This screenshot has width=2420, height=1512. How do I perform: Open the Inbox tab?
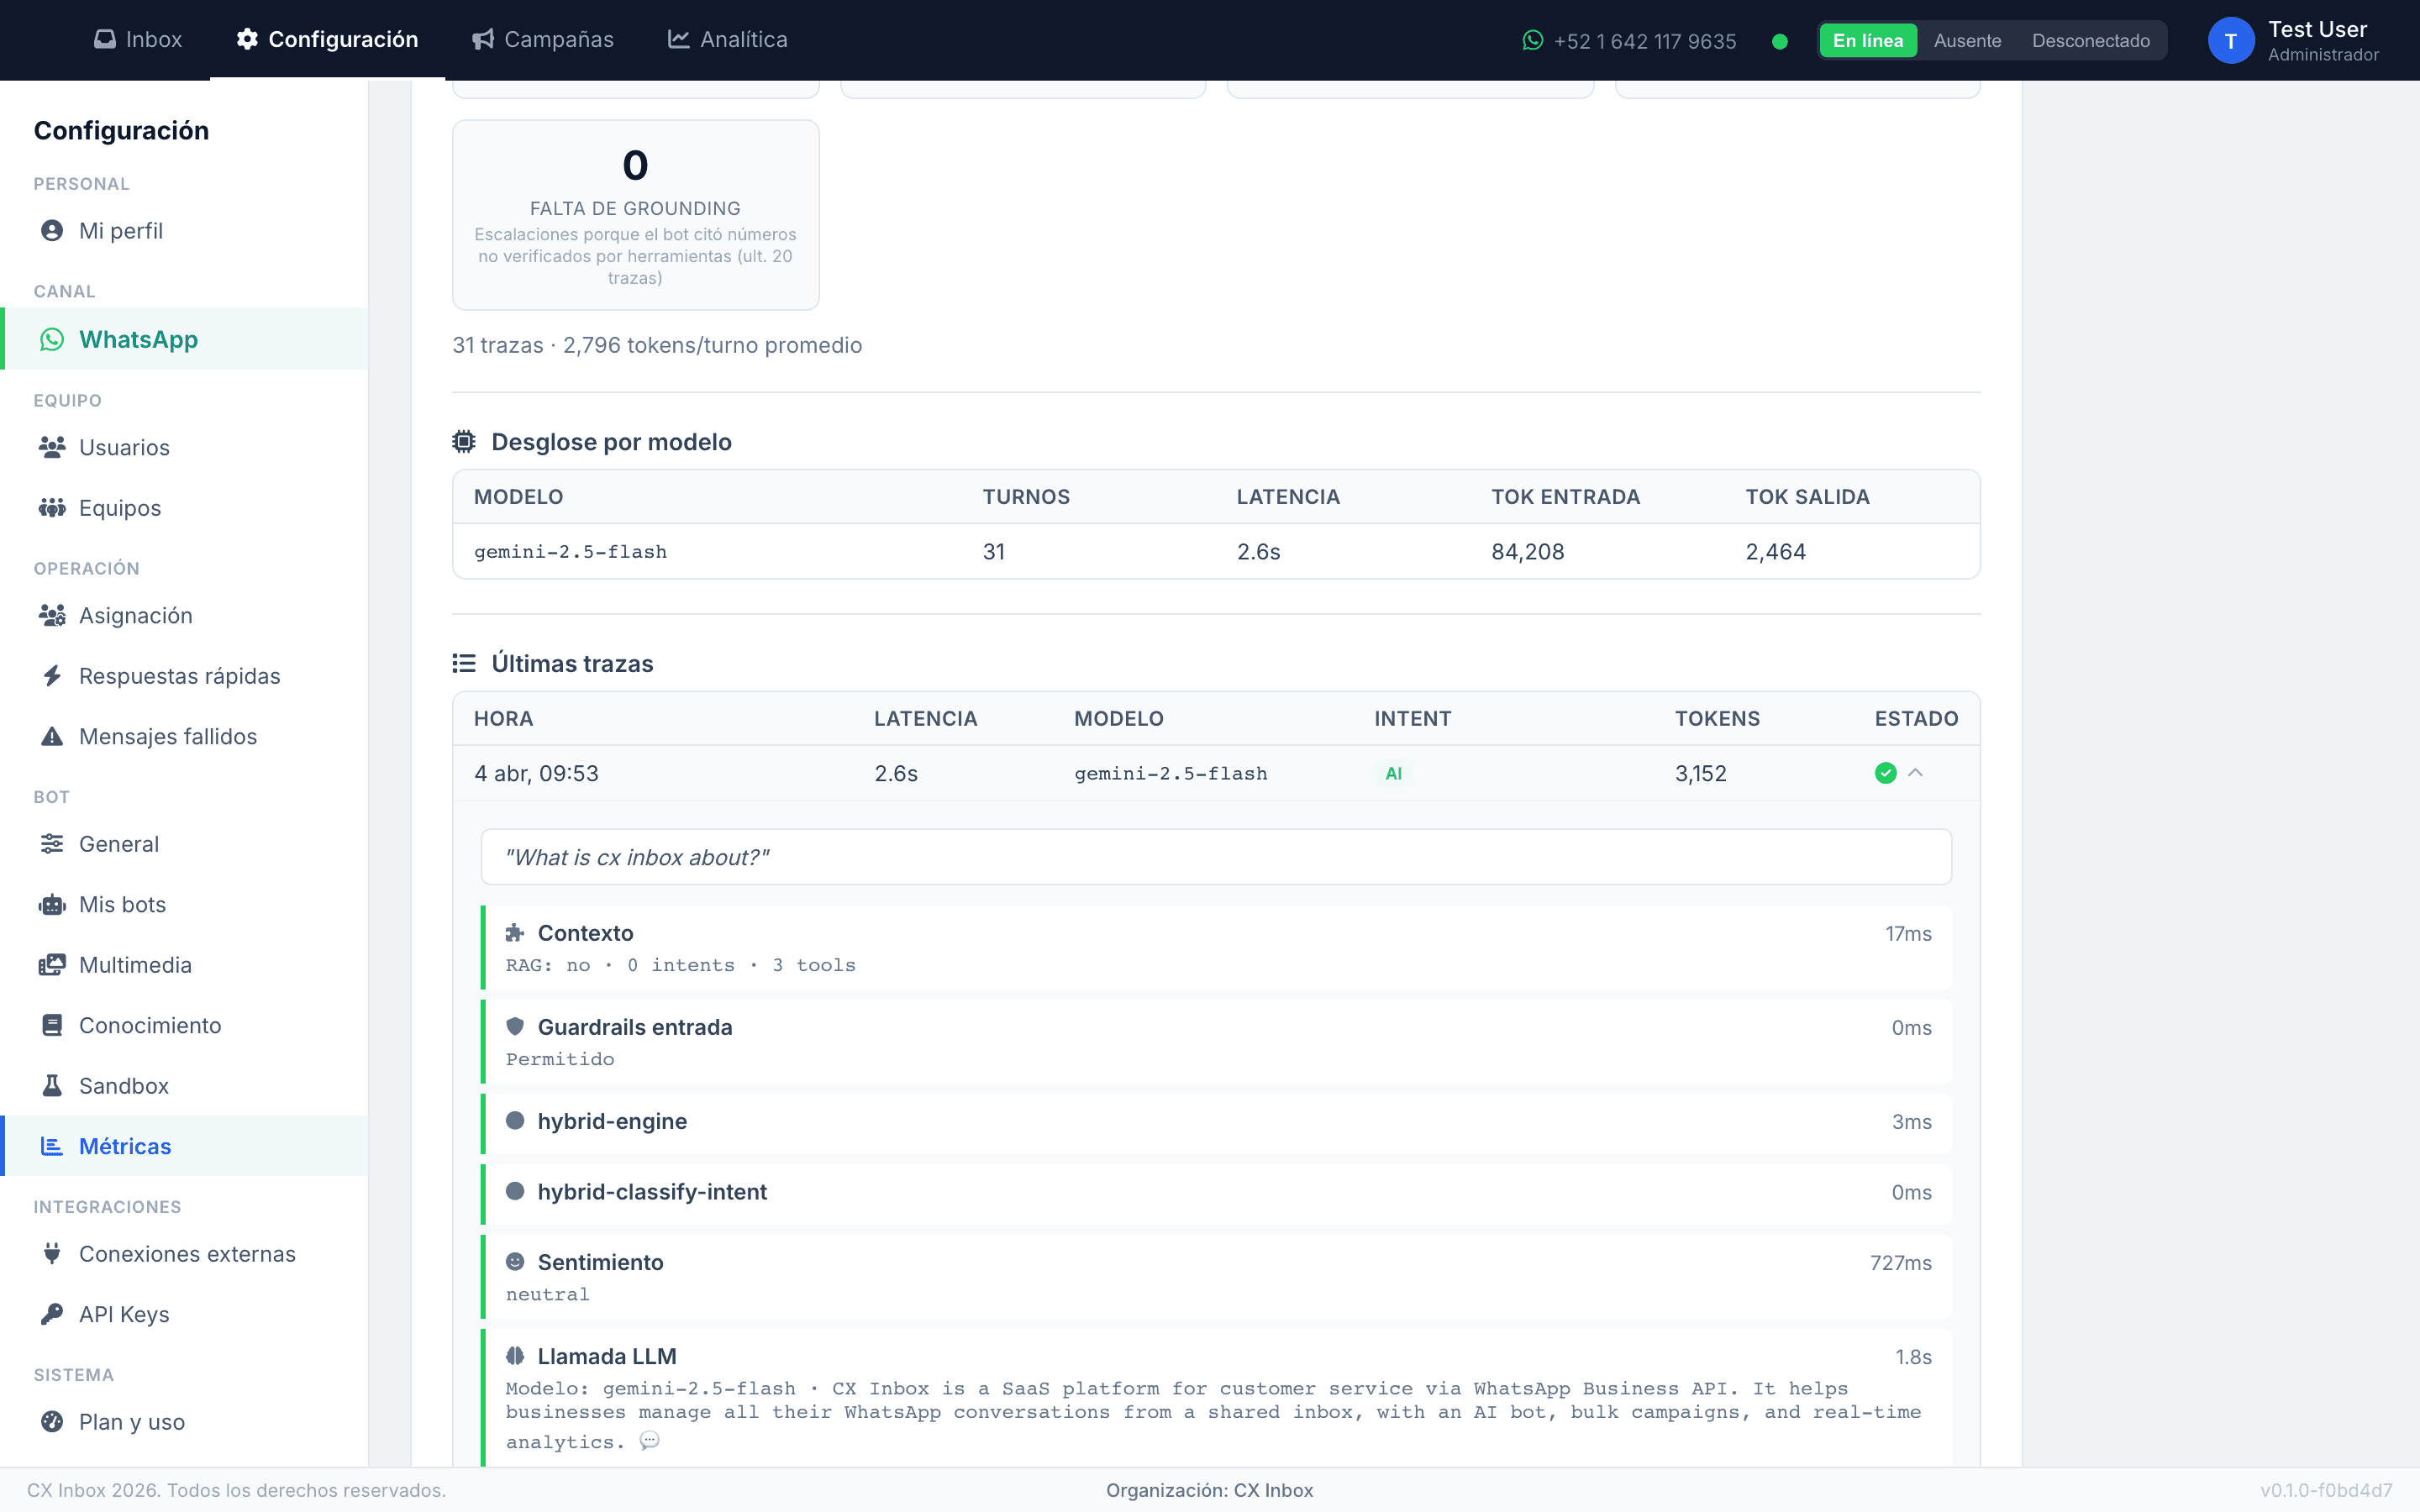(138, 39)
